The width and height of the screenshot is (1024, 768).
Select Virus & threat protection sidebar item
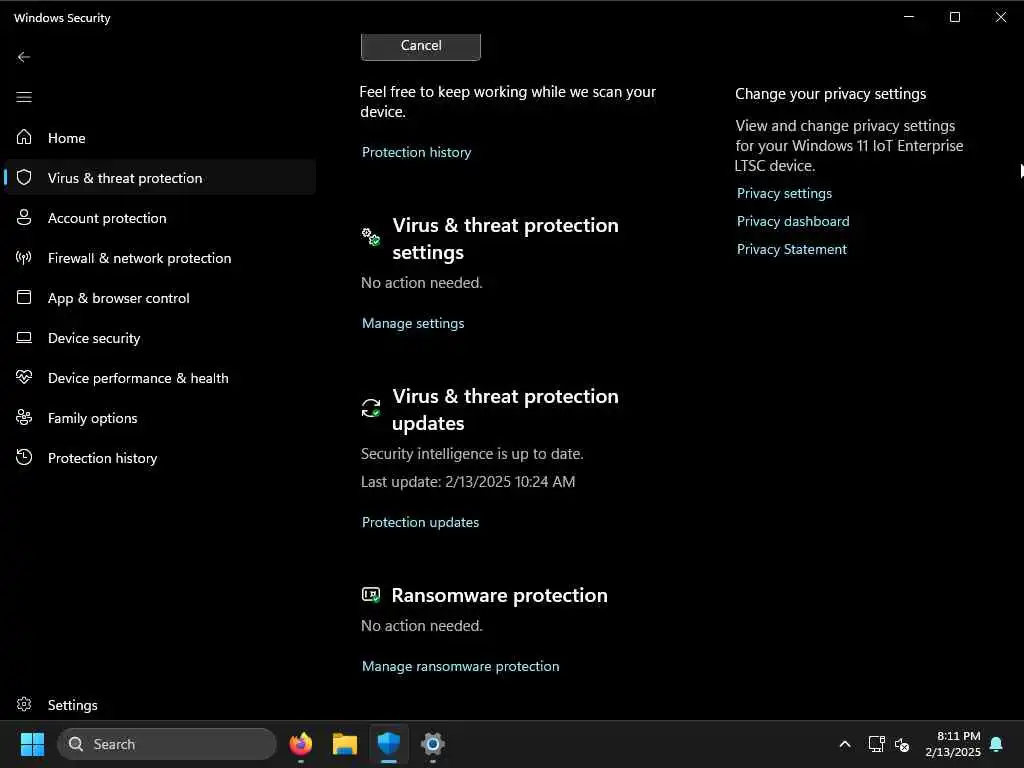160,177
